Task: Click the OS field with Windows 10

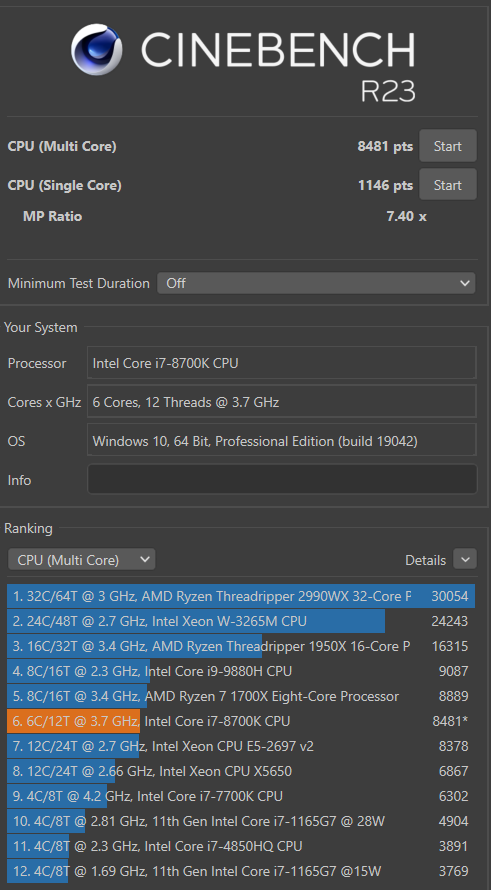Action: (282, 440)
